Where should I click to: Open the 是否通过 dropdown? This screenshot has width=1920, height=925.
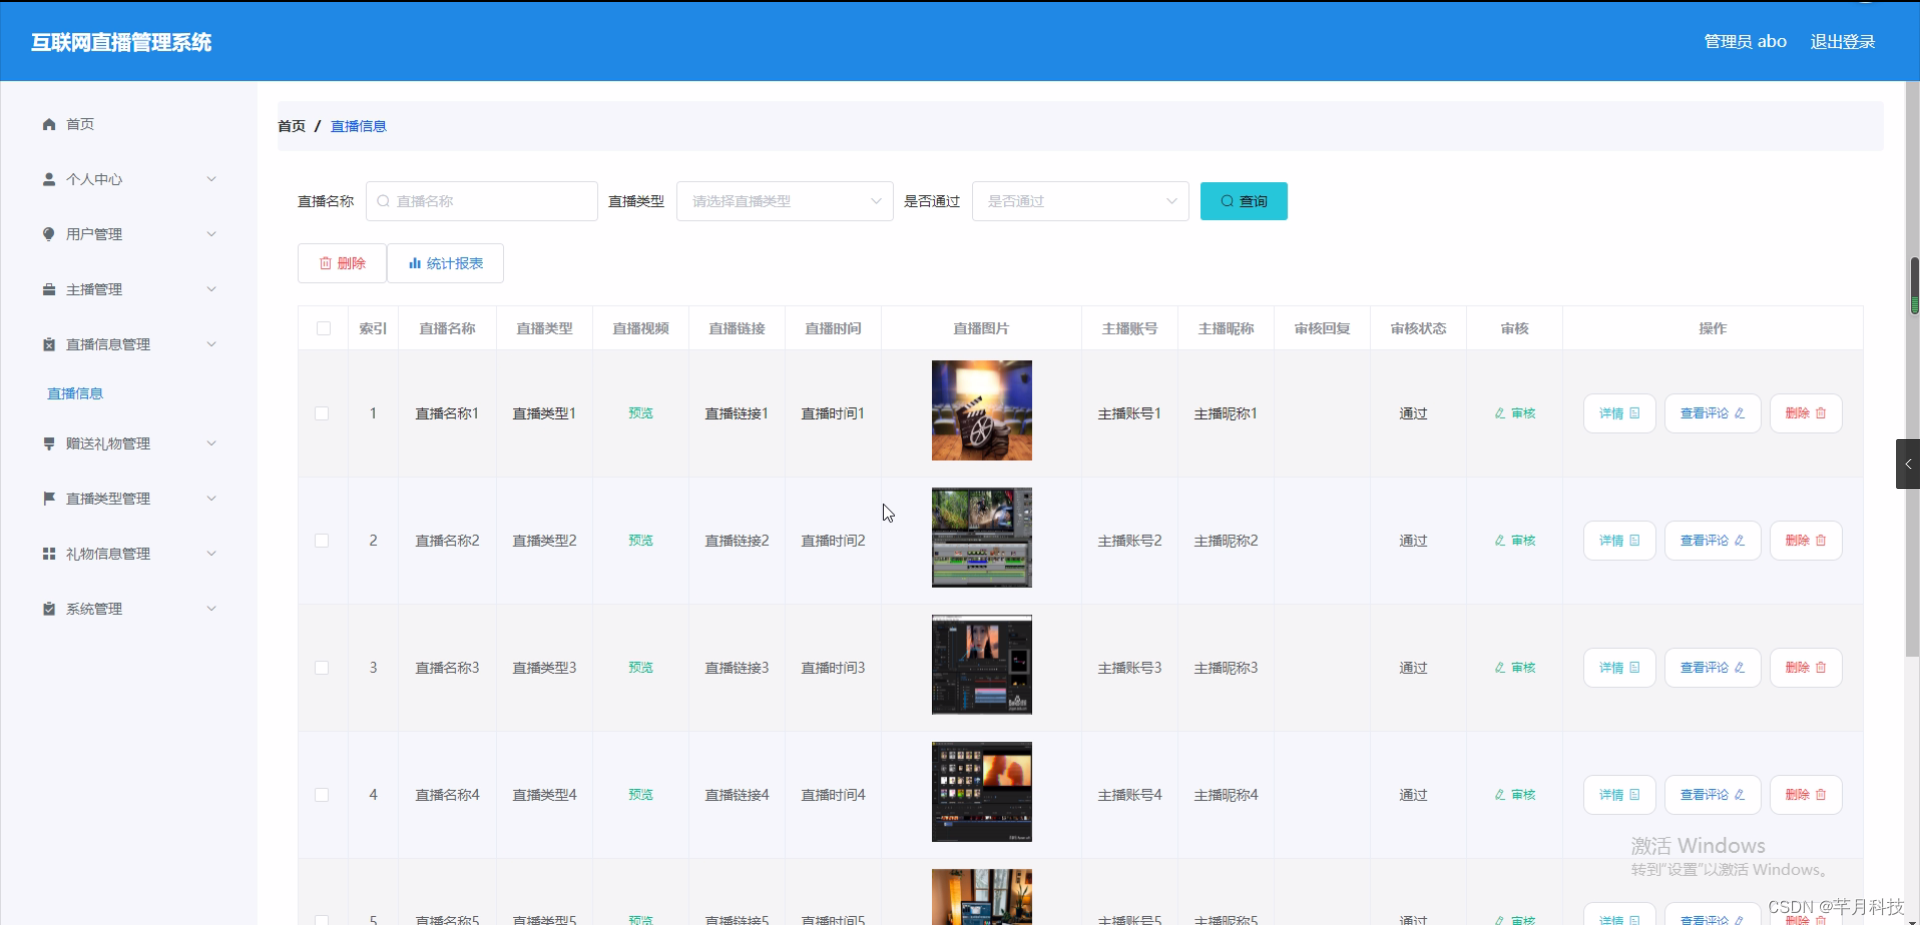click(x=1080, y=201)
